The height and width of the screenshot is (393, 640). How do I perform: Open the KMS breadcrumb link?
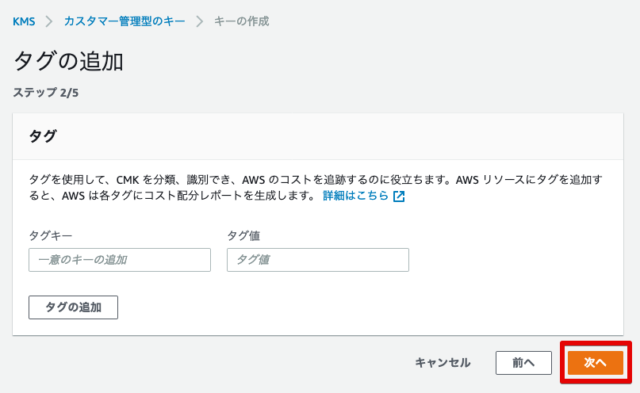click(x=24, y=21)
